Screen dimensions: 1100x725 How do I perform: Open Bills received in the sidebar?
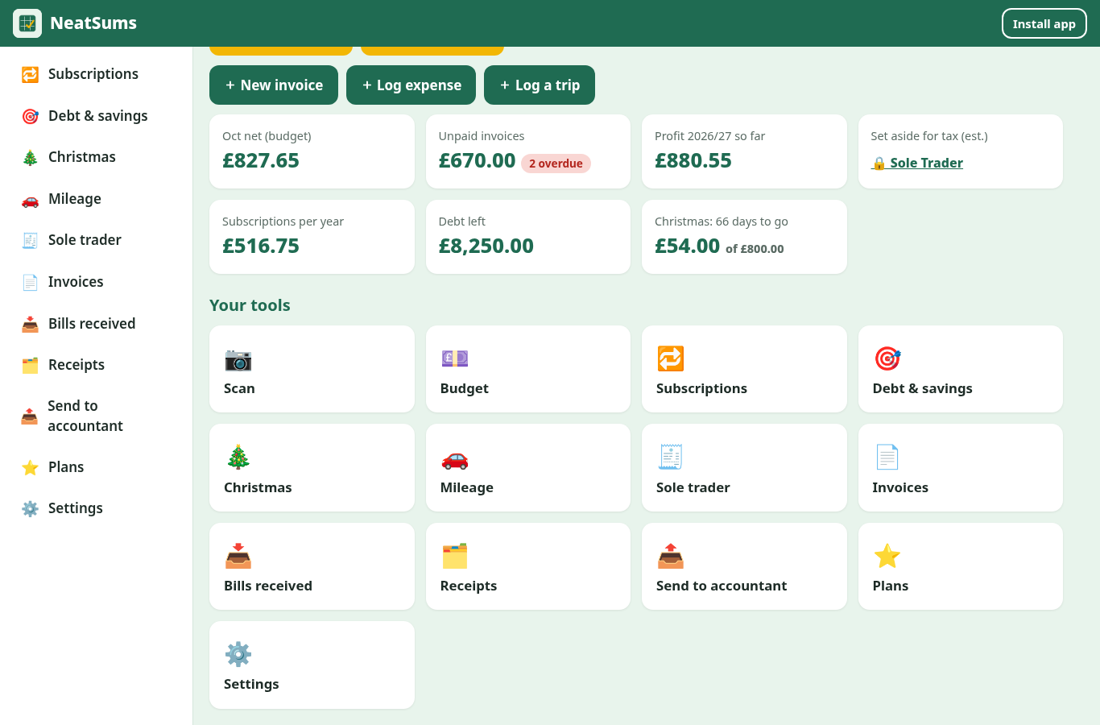[96, 324]
